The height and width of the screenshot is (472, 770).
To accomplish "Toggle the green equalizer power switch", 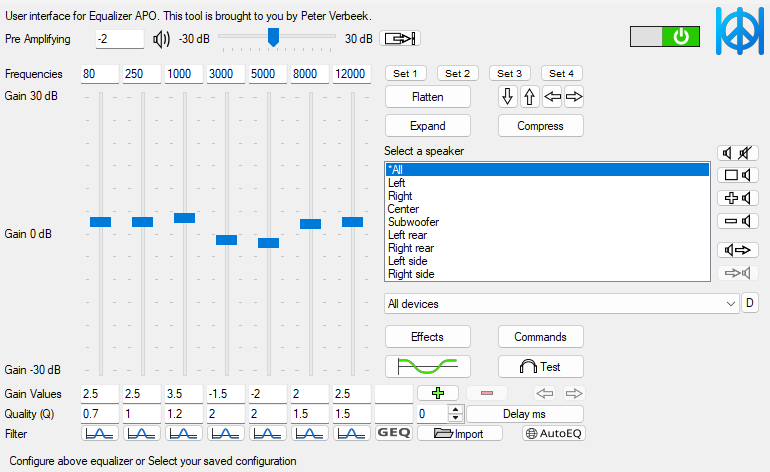I will coord(664,37).
